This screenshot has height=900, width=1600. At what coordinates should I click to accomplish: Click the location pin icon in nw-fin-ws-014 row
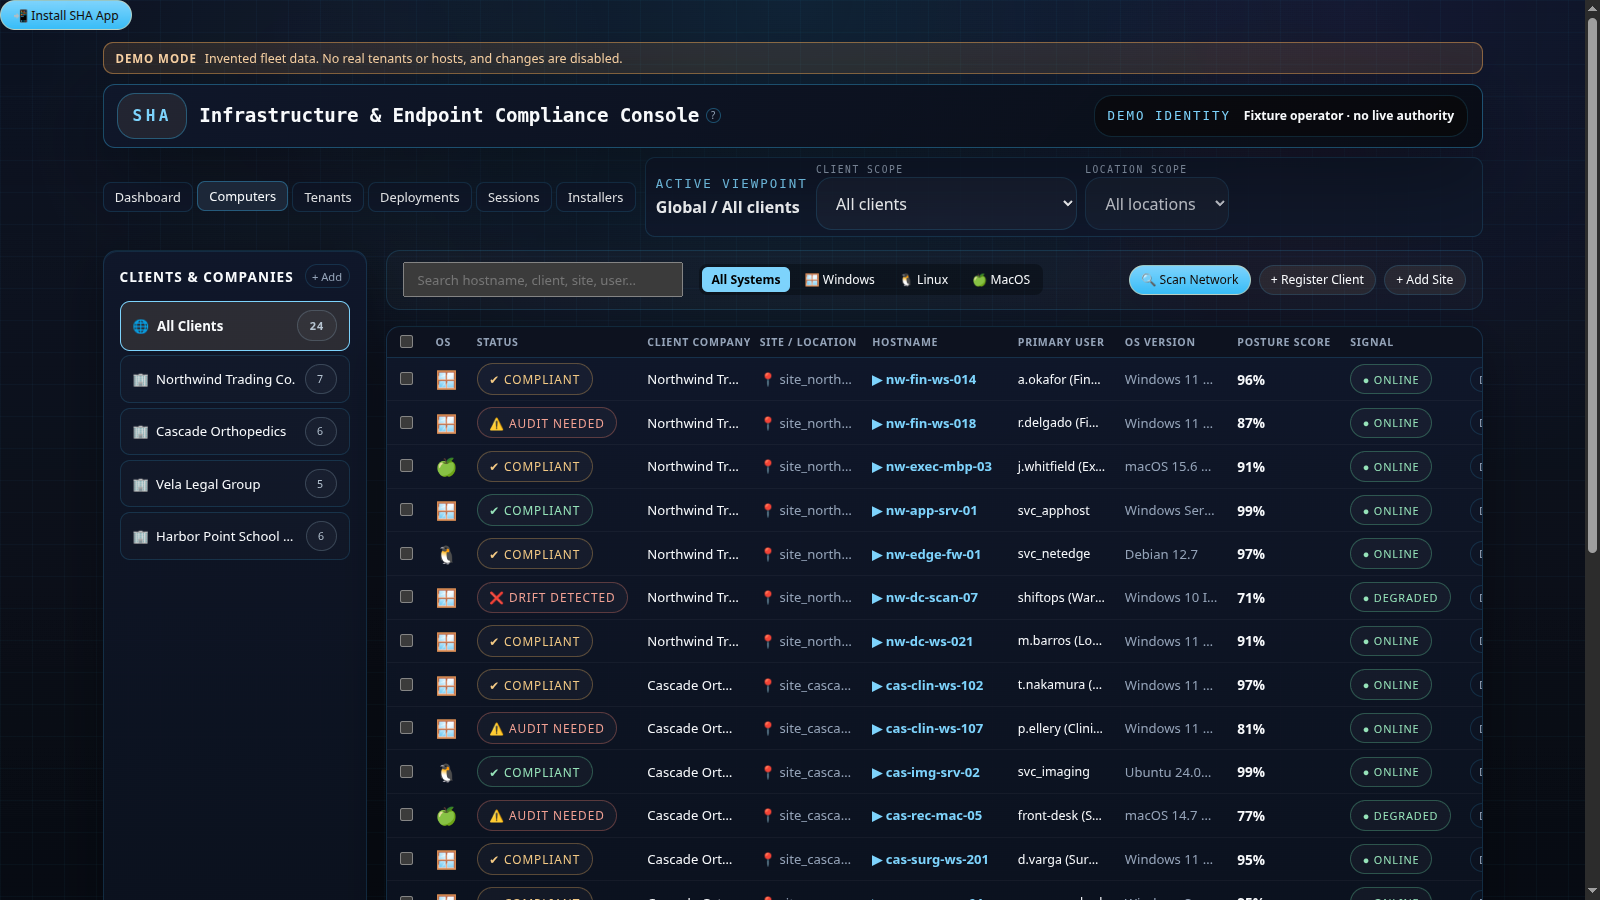(768, 380)
